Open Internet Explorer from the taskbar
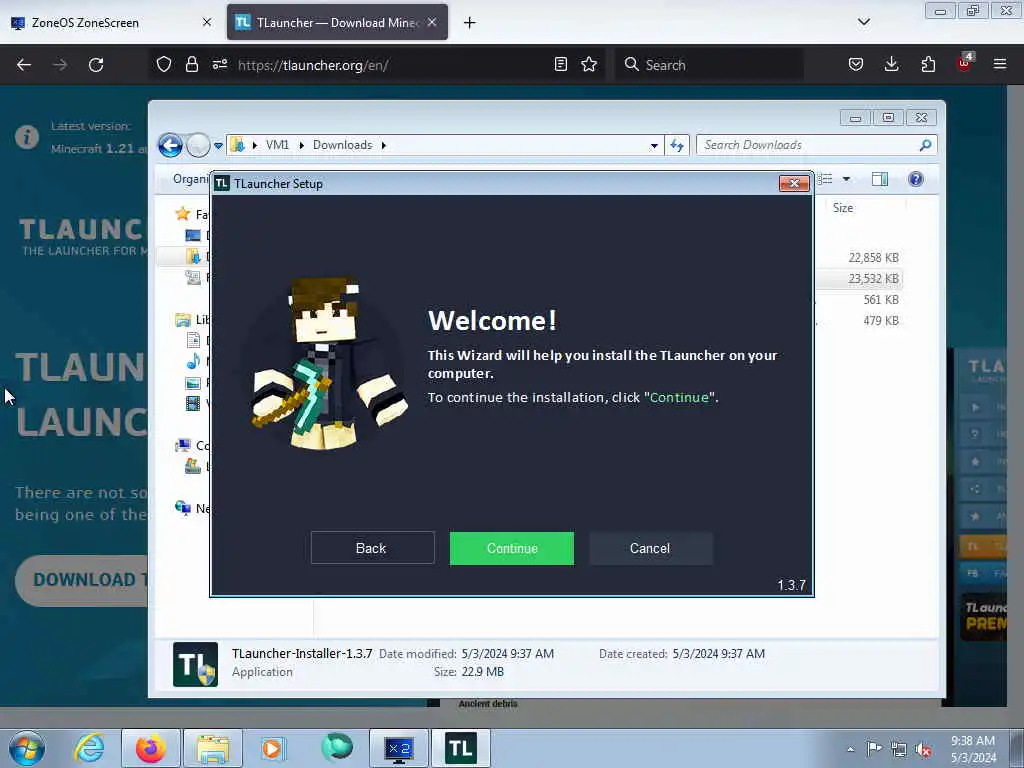Screen dimensions: 1024x768 tap(89, 748)
